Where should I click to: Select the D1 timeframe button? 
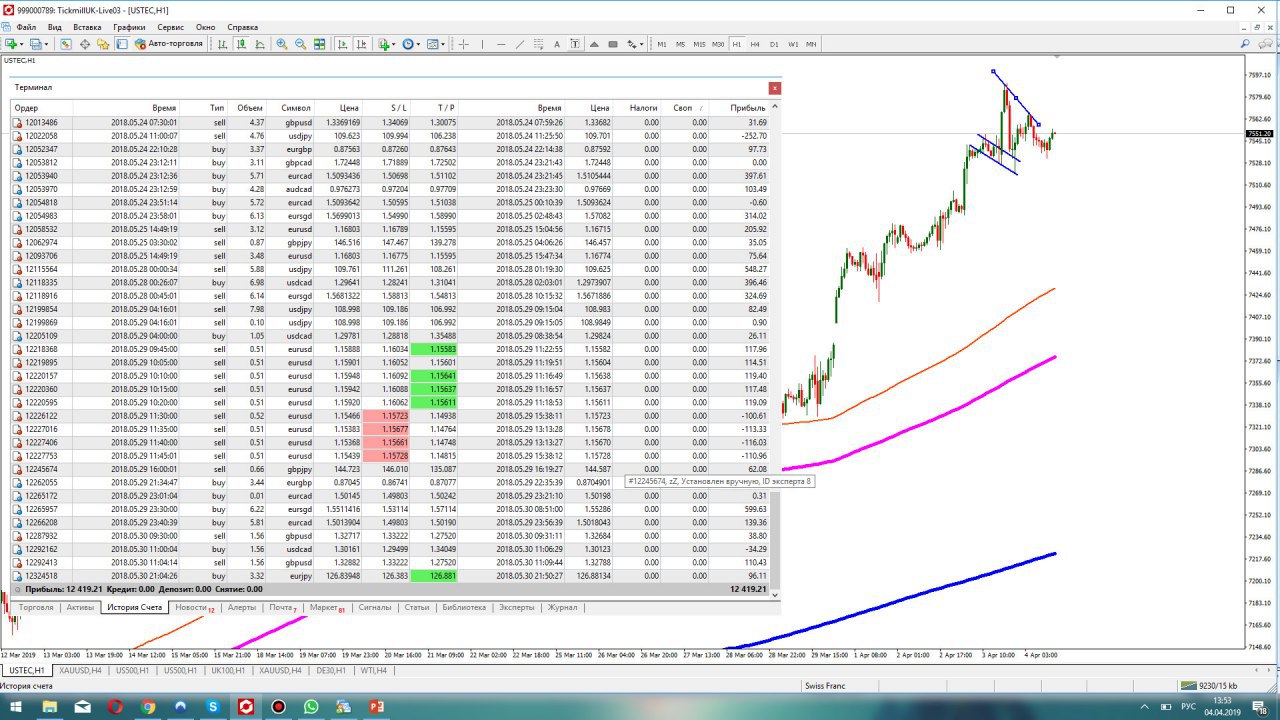click(774, 44)
